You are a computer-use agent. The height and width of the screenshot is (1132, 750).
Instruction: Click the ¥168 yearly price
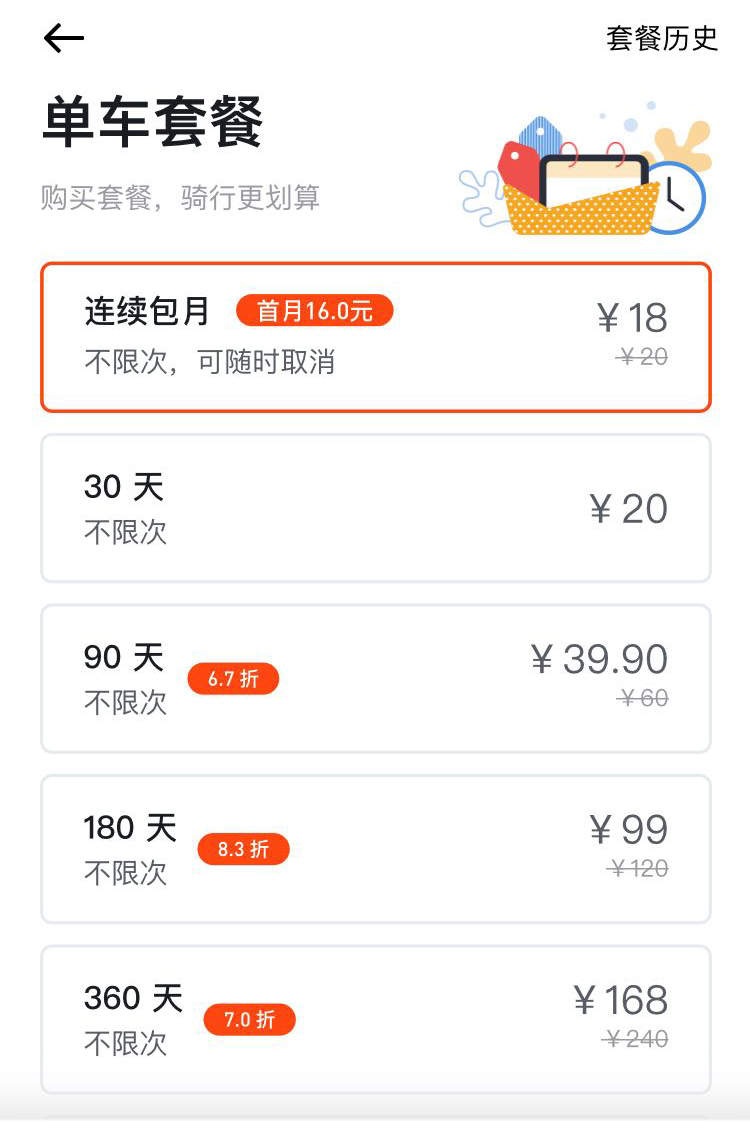pyautogui.click(x=621, y=1000)
